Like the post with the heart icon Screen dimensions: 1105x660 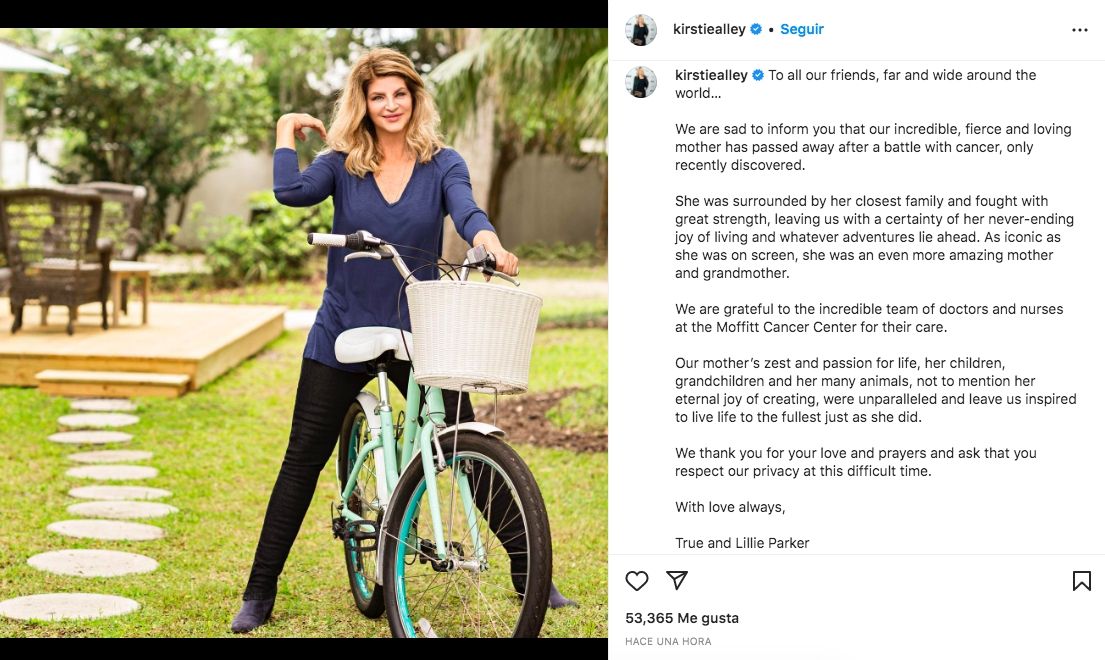[636, 580]
